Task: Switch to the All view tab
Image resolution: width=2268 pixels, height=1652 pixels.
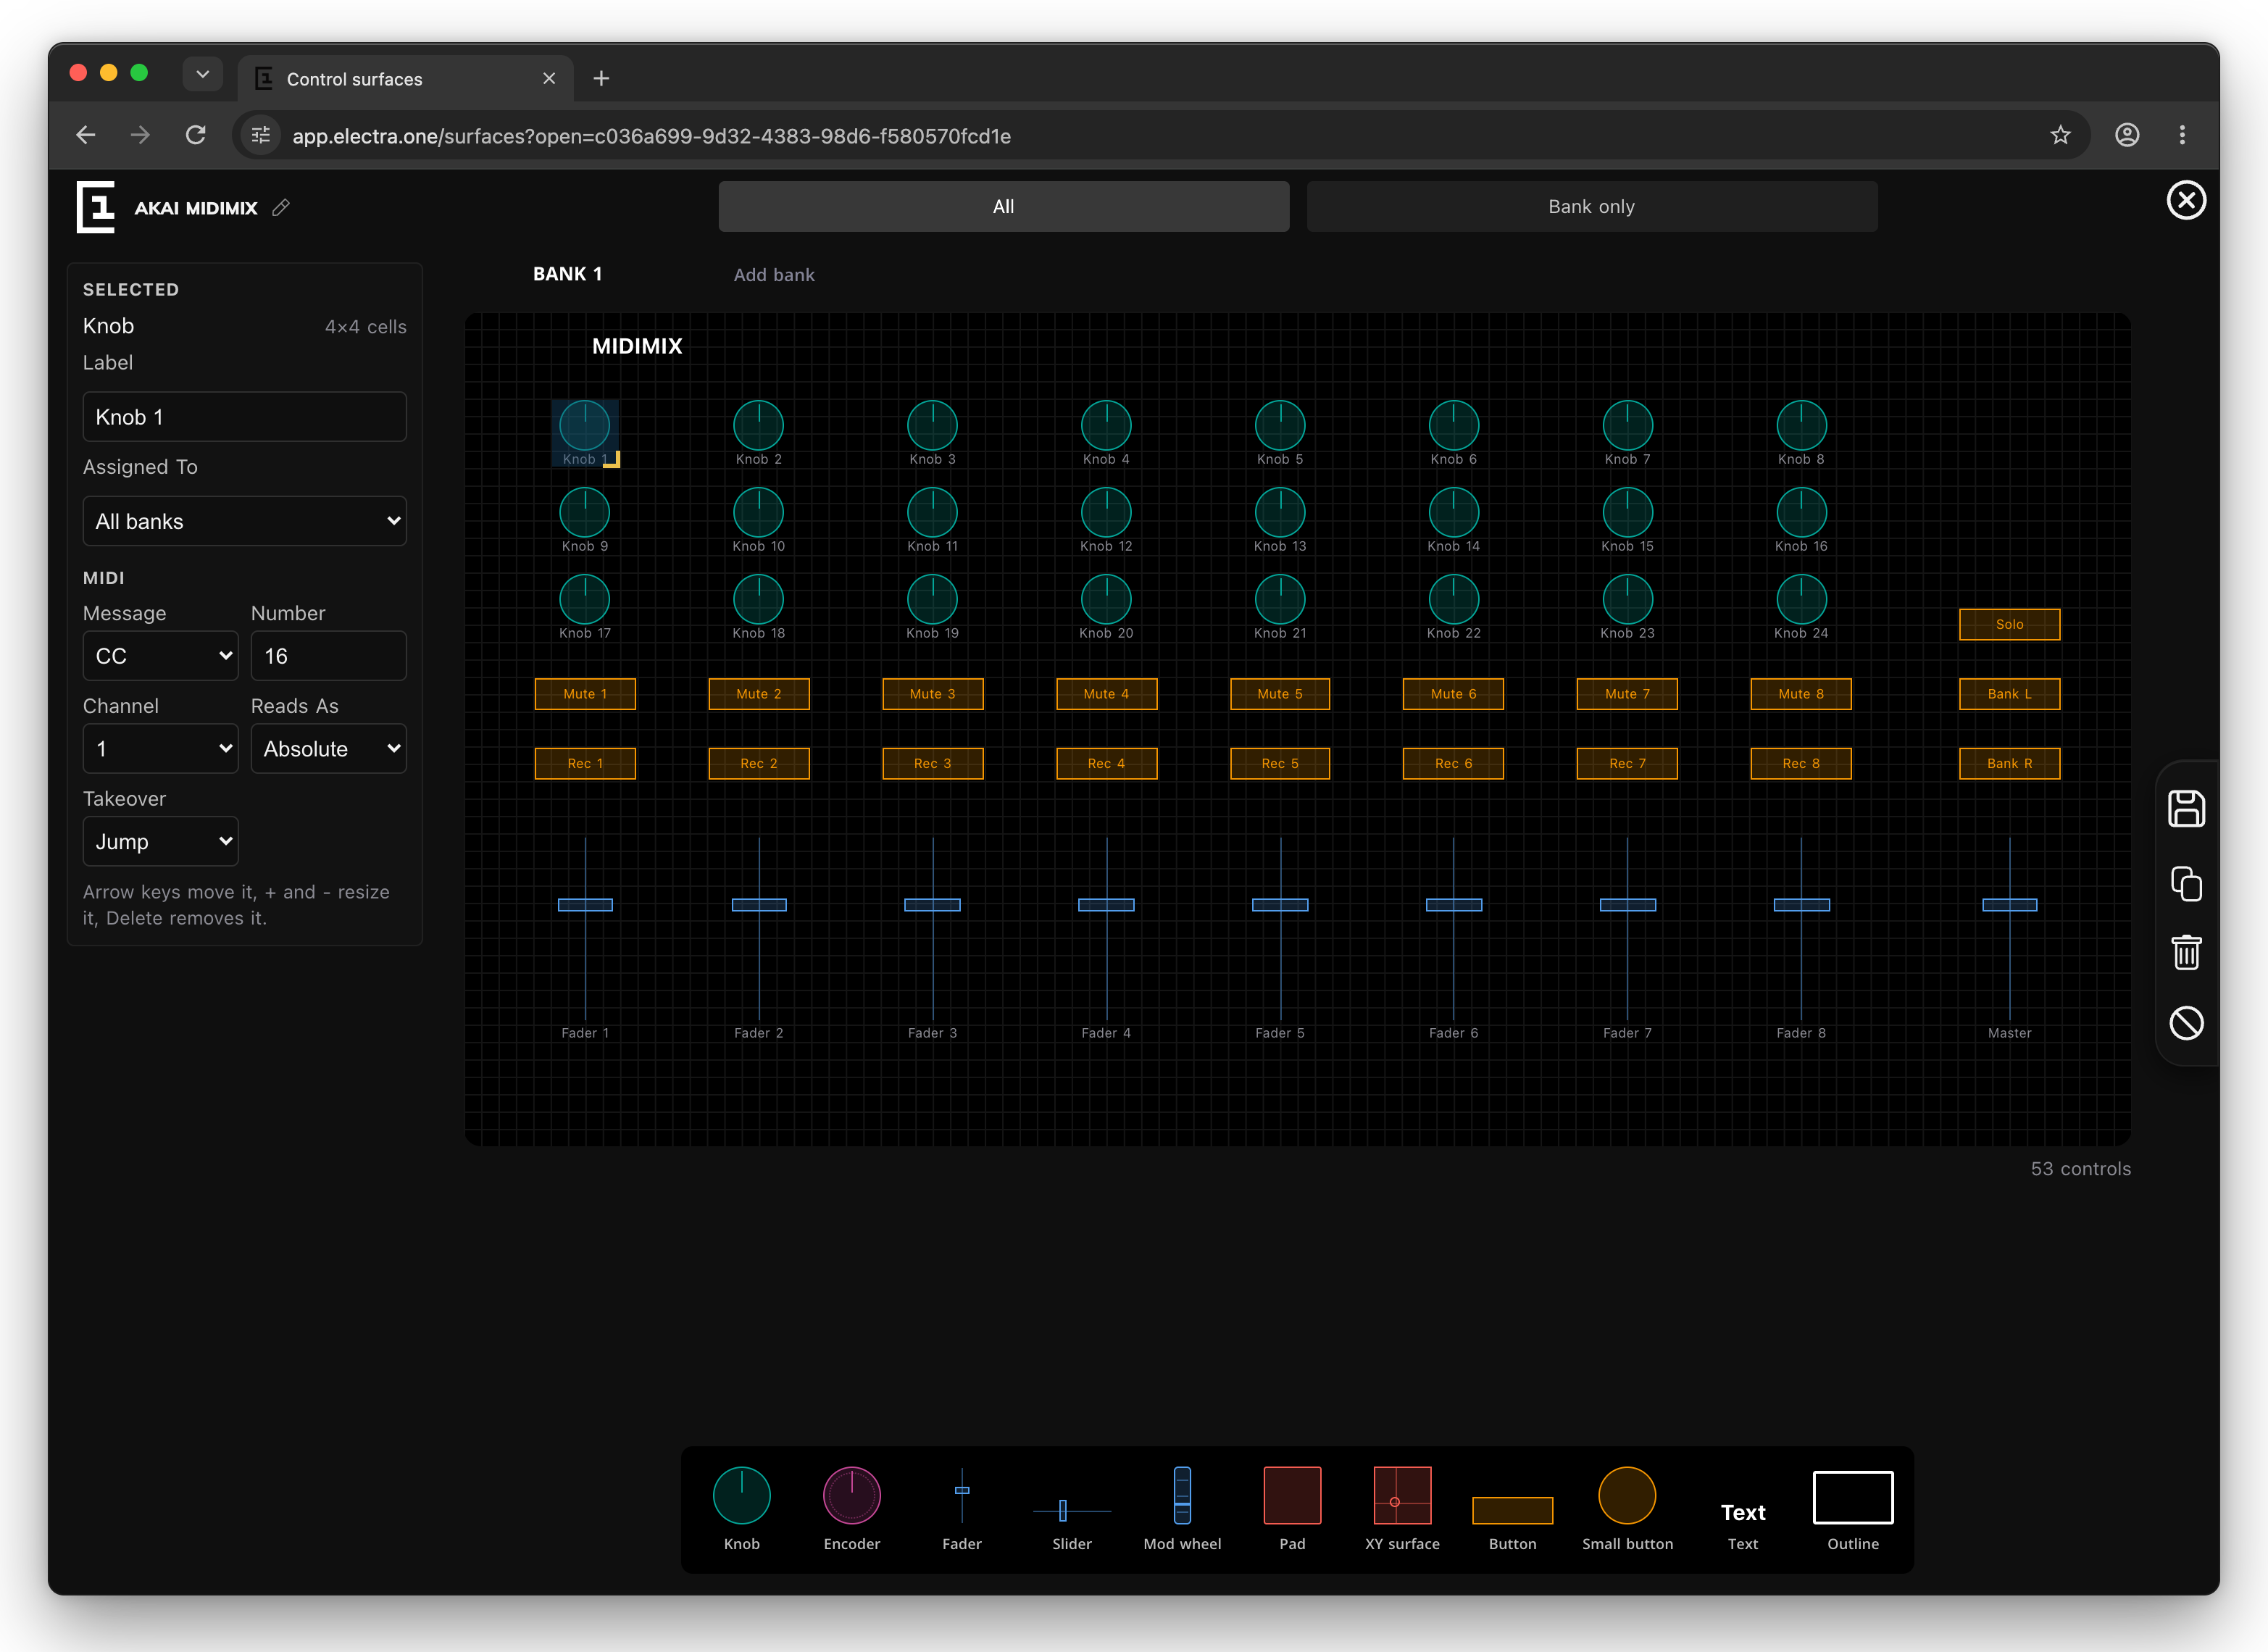Action: click(x=1003, y=206)
